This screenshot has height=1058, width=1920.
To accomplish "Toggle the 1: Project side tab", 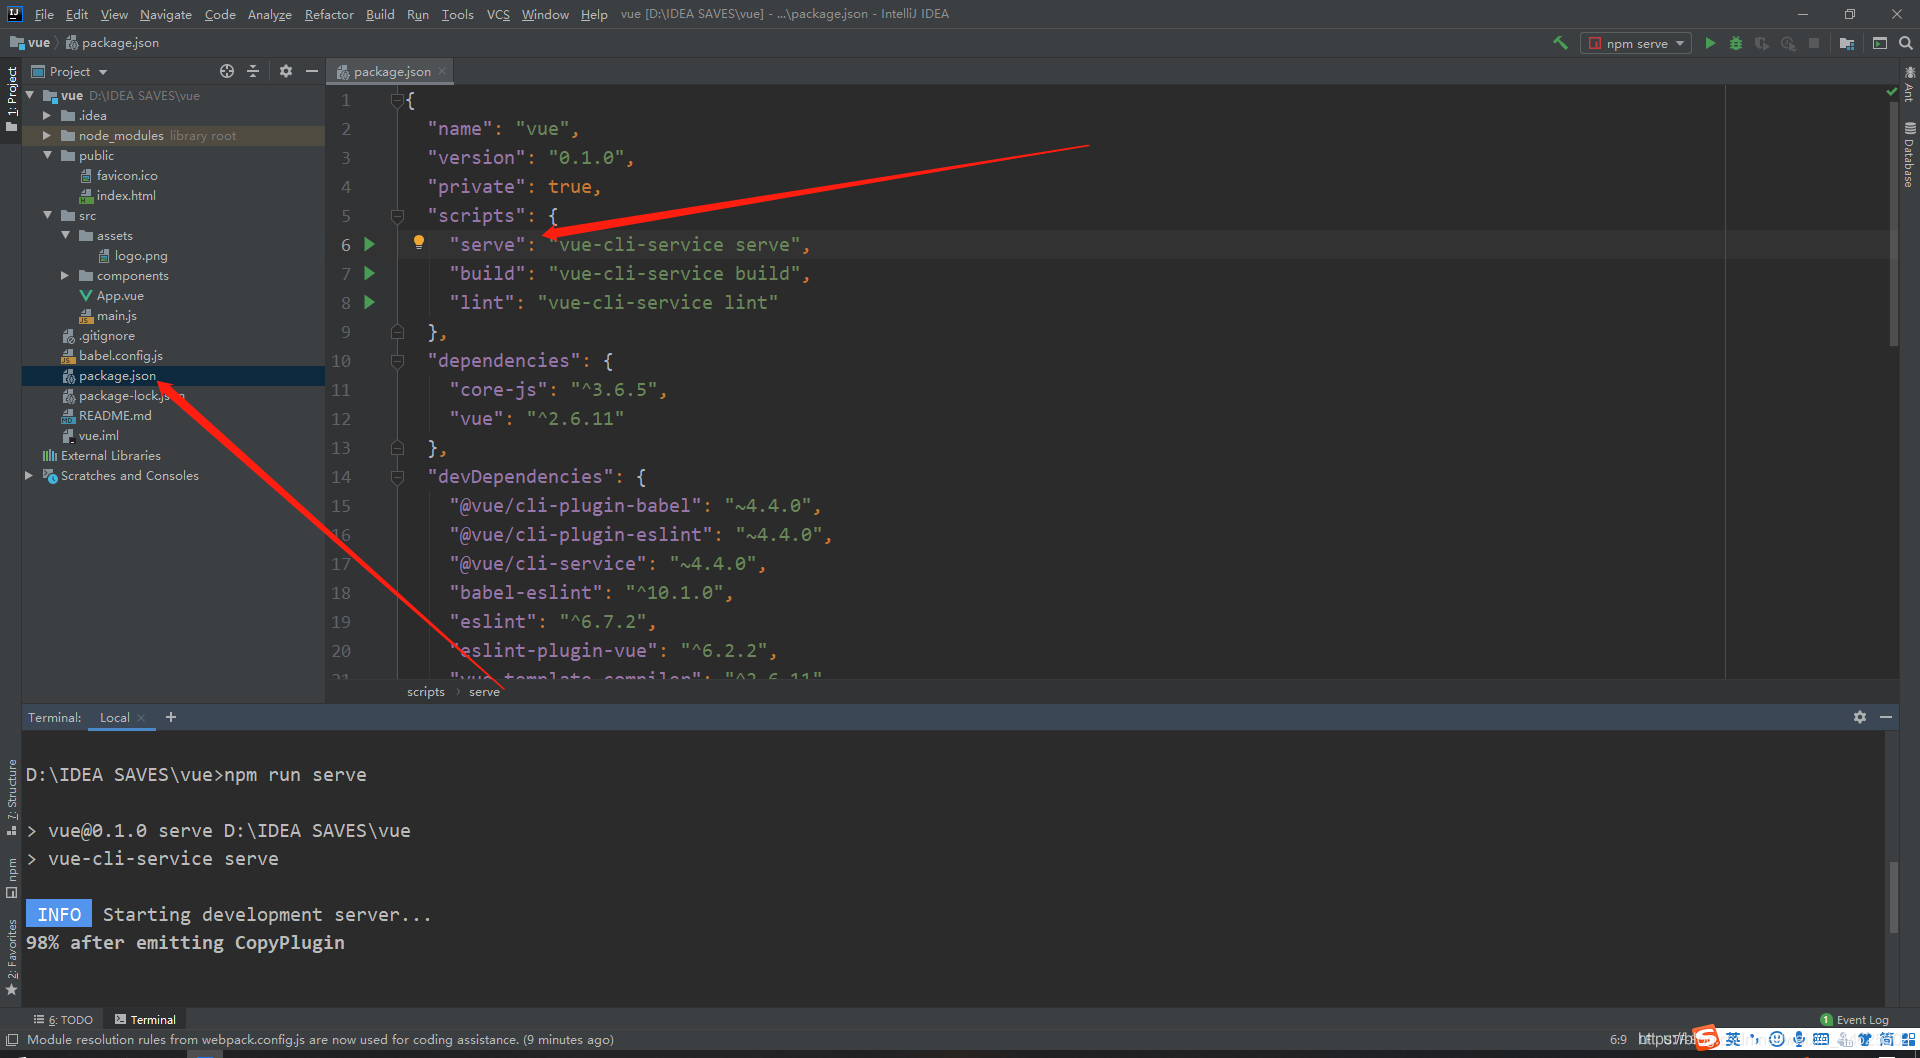I will point(11,98).
